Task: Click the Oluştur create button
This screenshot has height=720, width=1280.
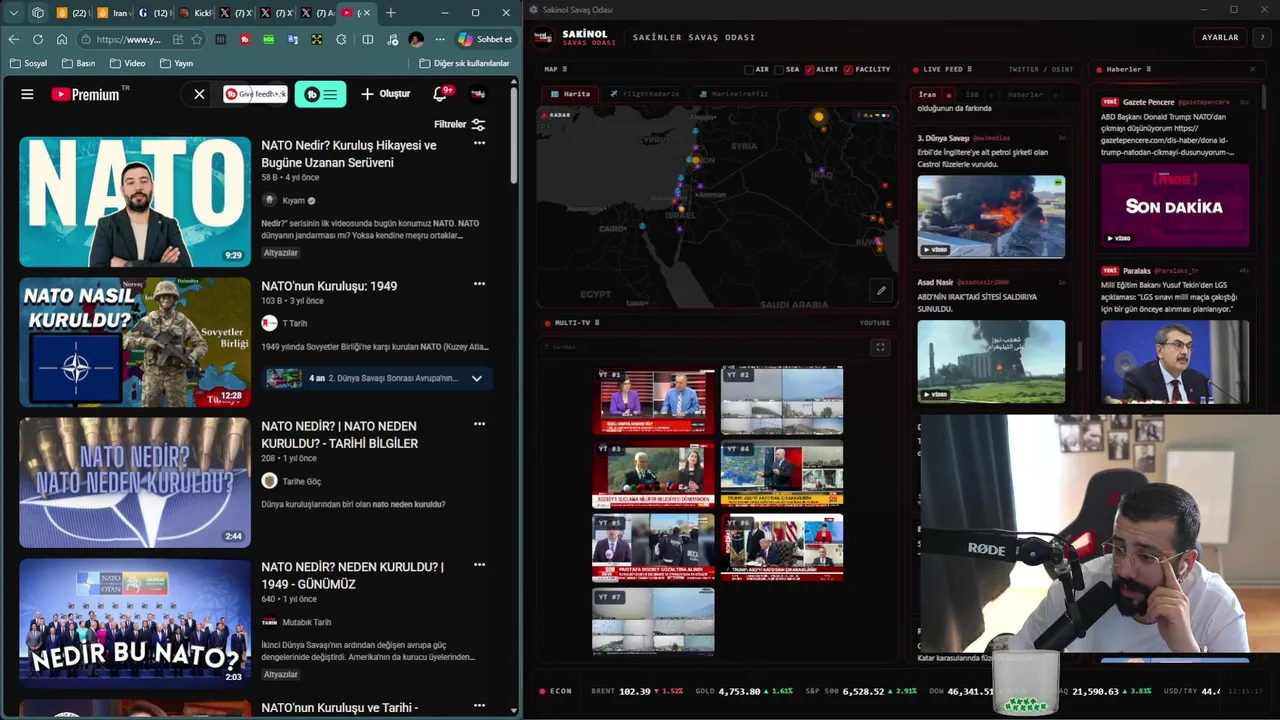Action: tap(386, 94)
